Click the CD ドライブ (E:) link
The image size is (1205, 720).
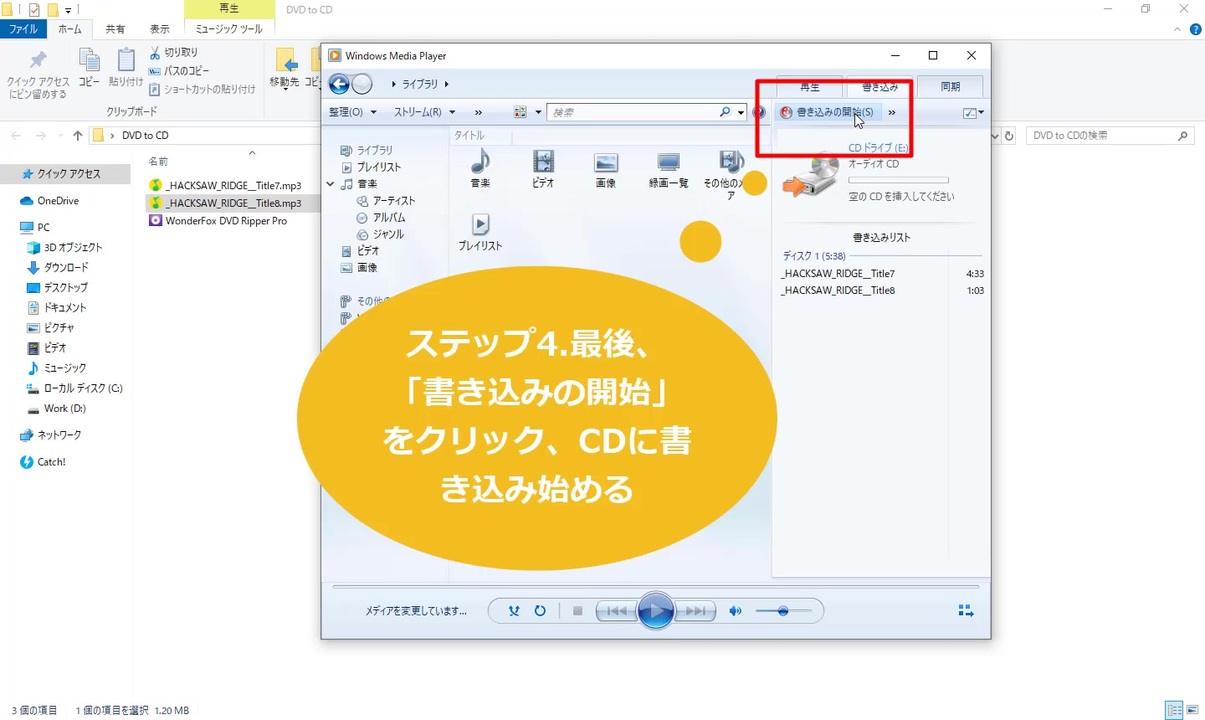[x=878, y=148]
